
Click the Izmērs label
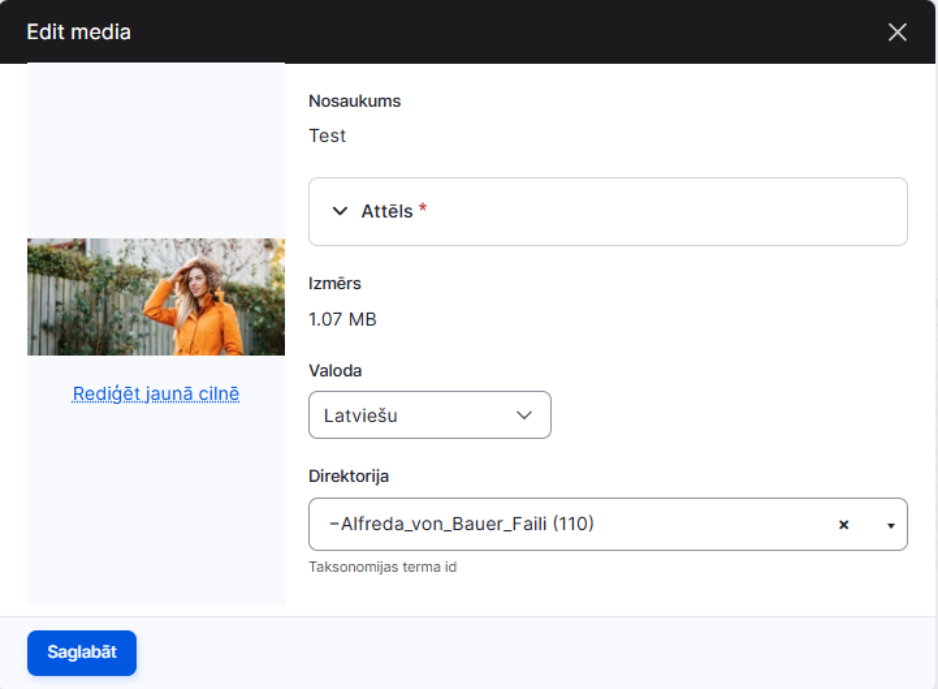(334, 283)
